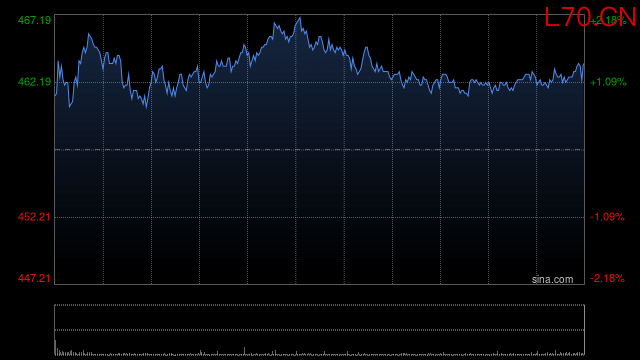640x360 pixels.
Task: Click the -2.18% percentage label
Action: click(x=607, y=279)
